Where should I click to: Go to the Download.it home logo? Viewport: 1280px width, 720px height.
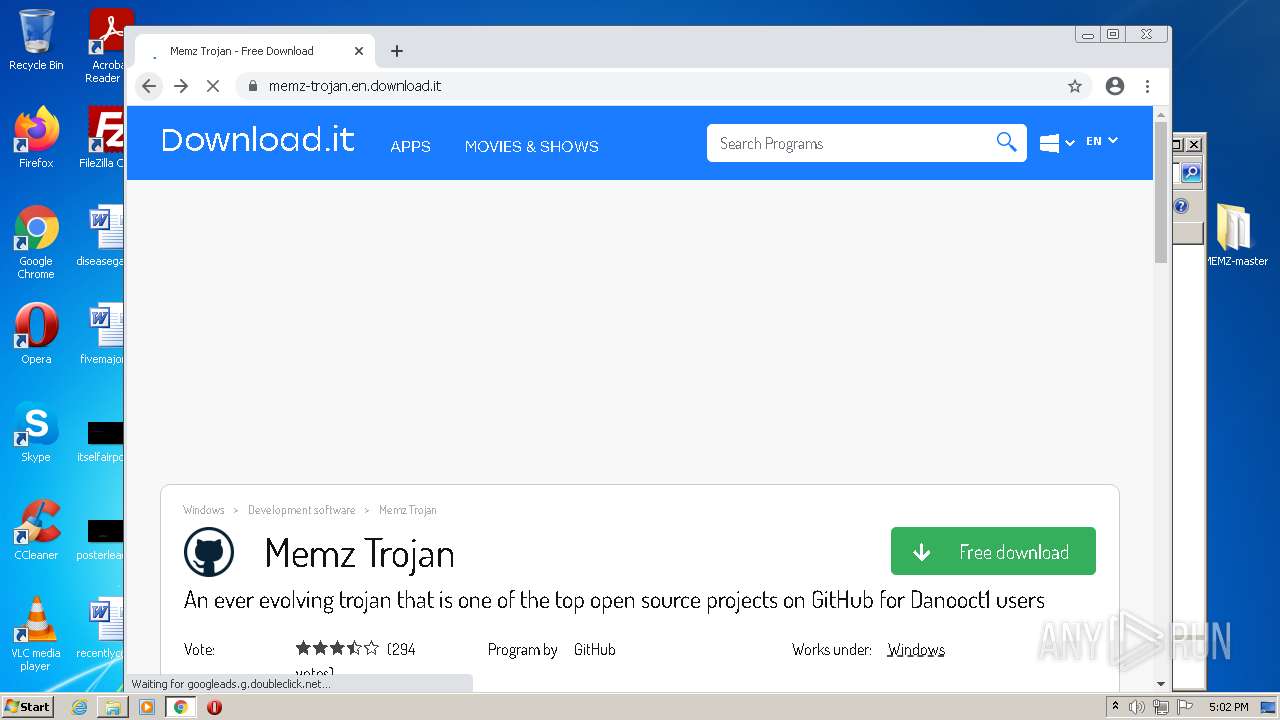click(258, 140)
